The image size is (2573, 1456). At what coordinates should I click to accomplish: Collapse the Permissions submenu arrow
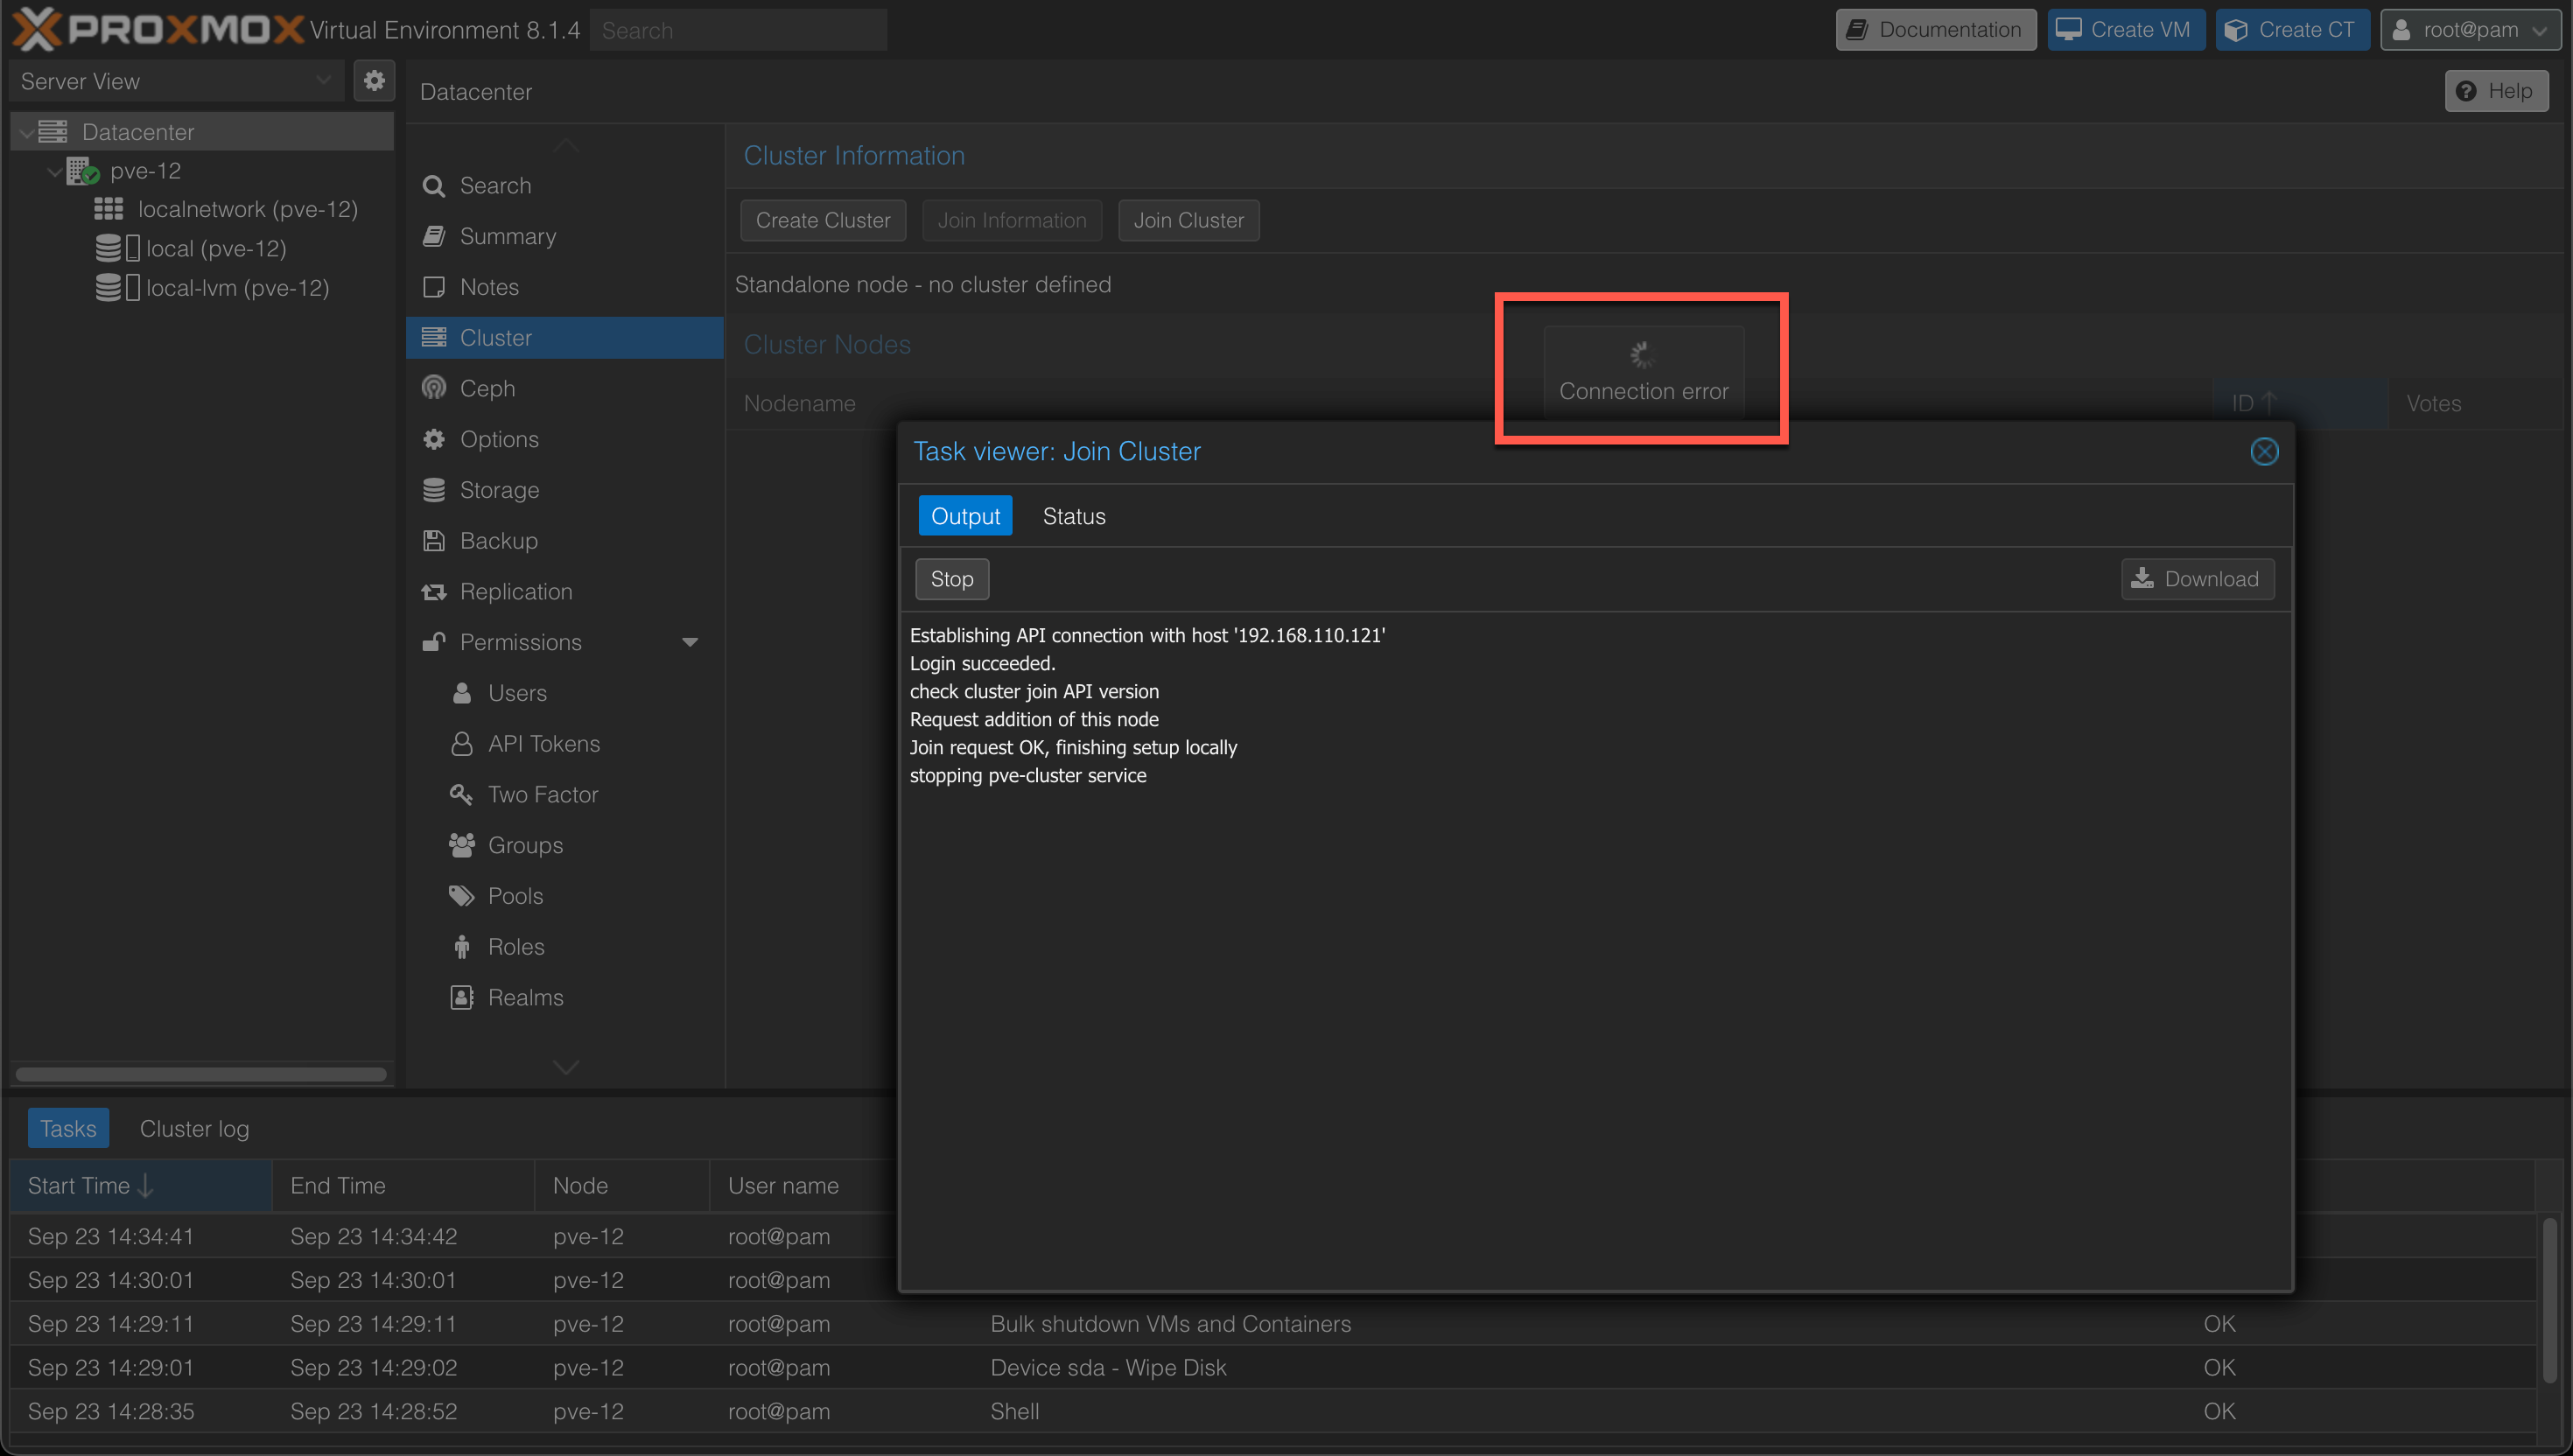(690, 642)
